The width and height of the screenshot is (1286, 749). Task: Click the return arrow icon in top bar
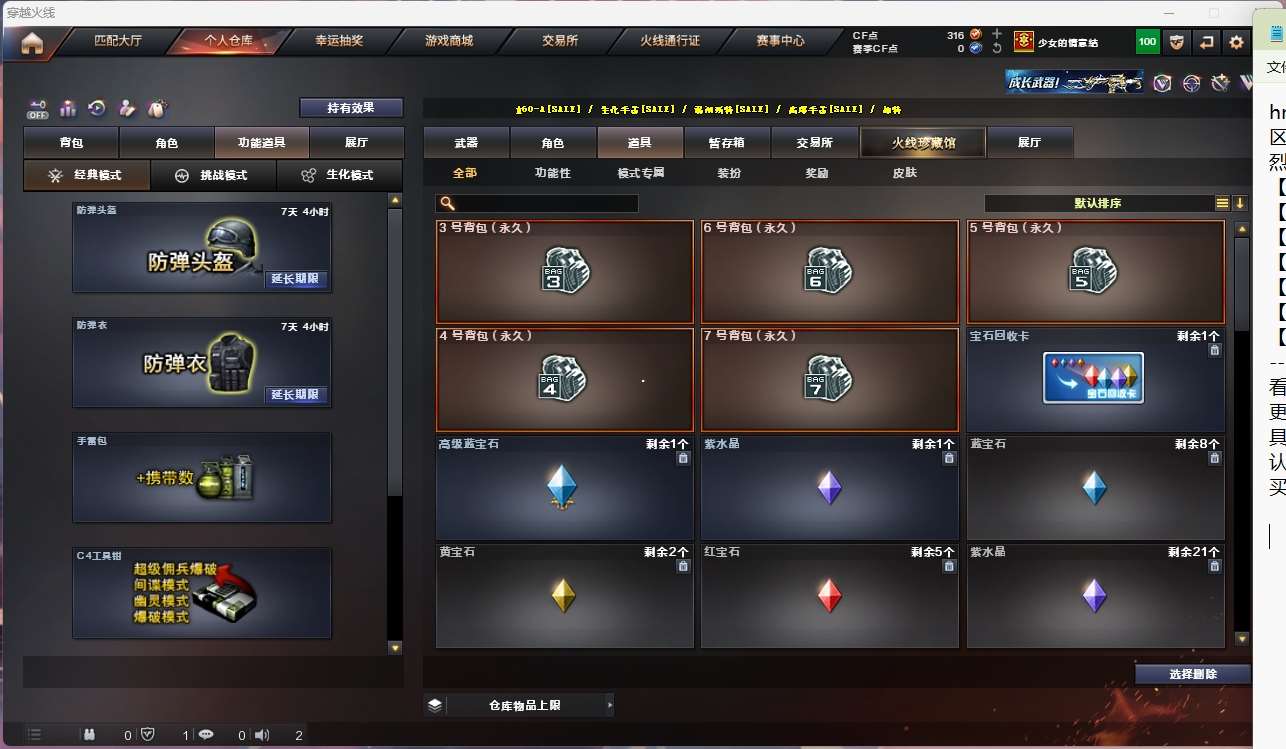[1207, 42]
